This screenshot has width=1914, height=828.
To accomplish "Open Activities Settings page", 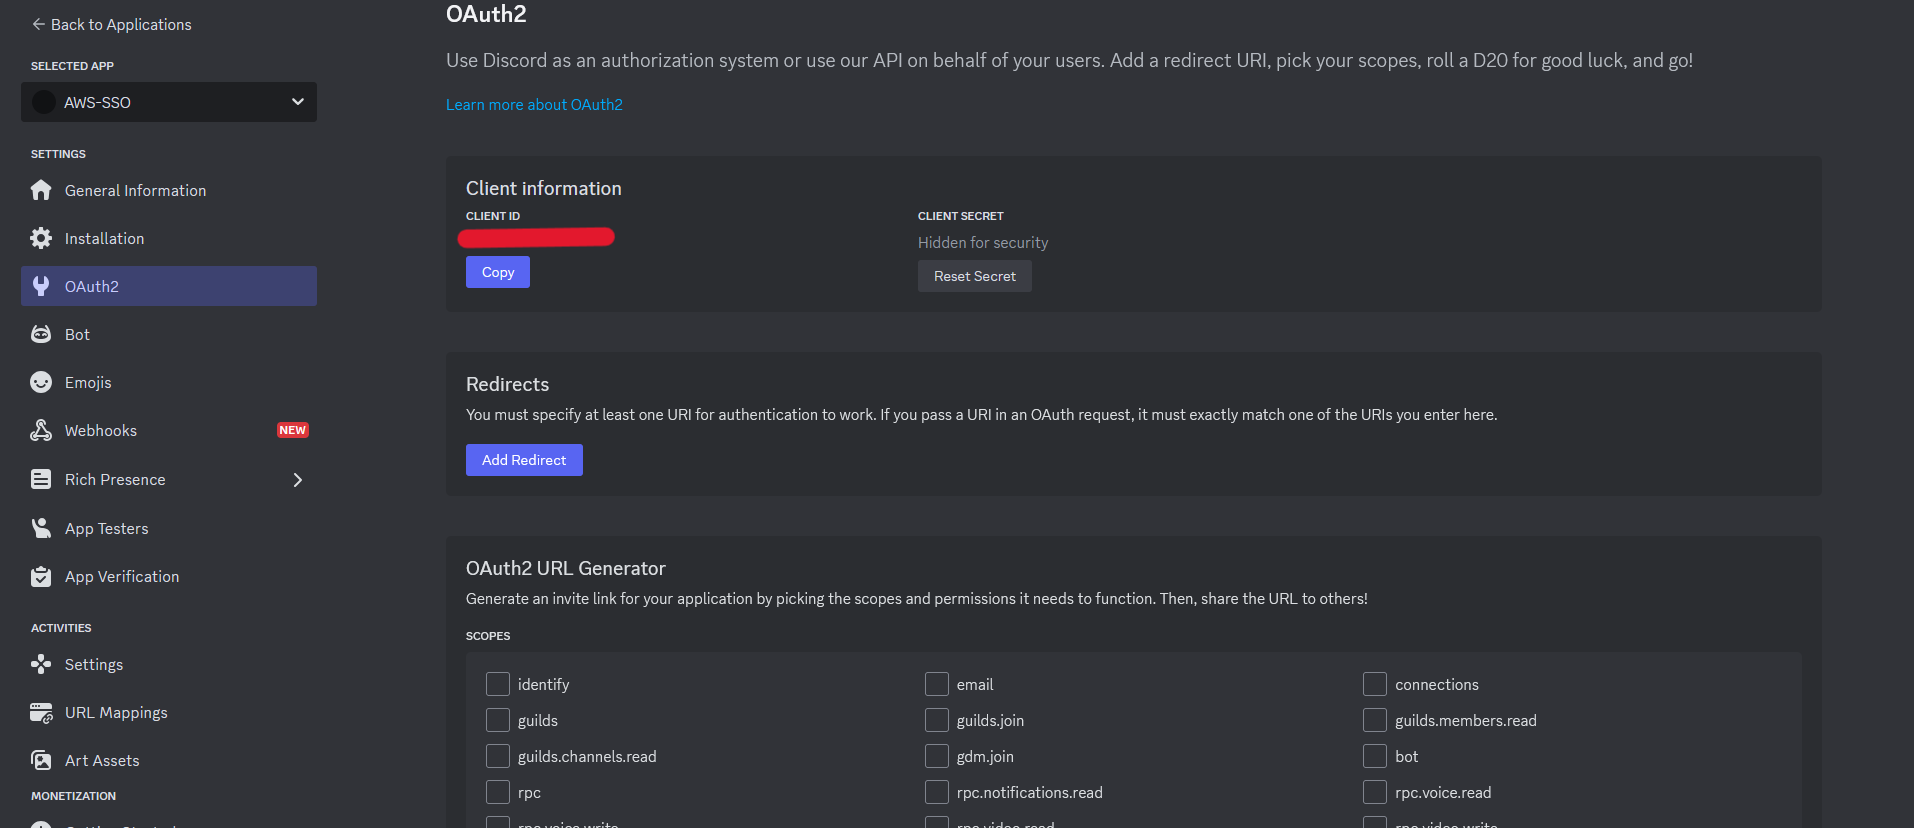I will coord(169,664).
